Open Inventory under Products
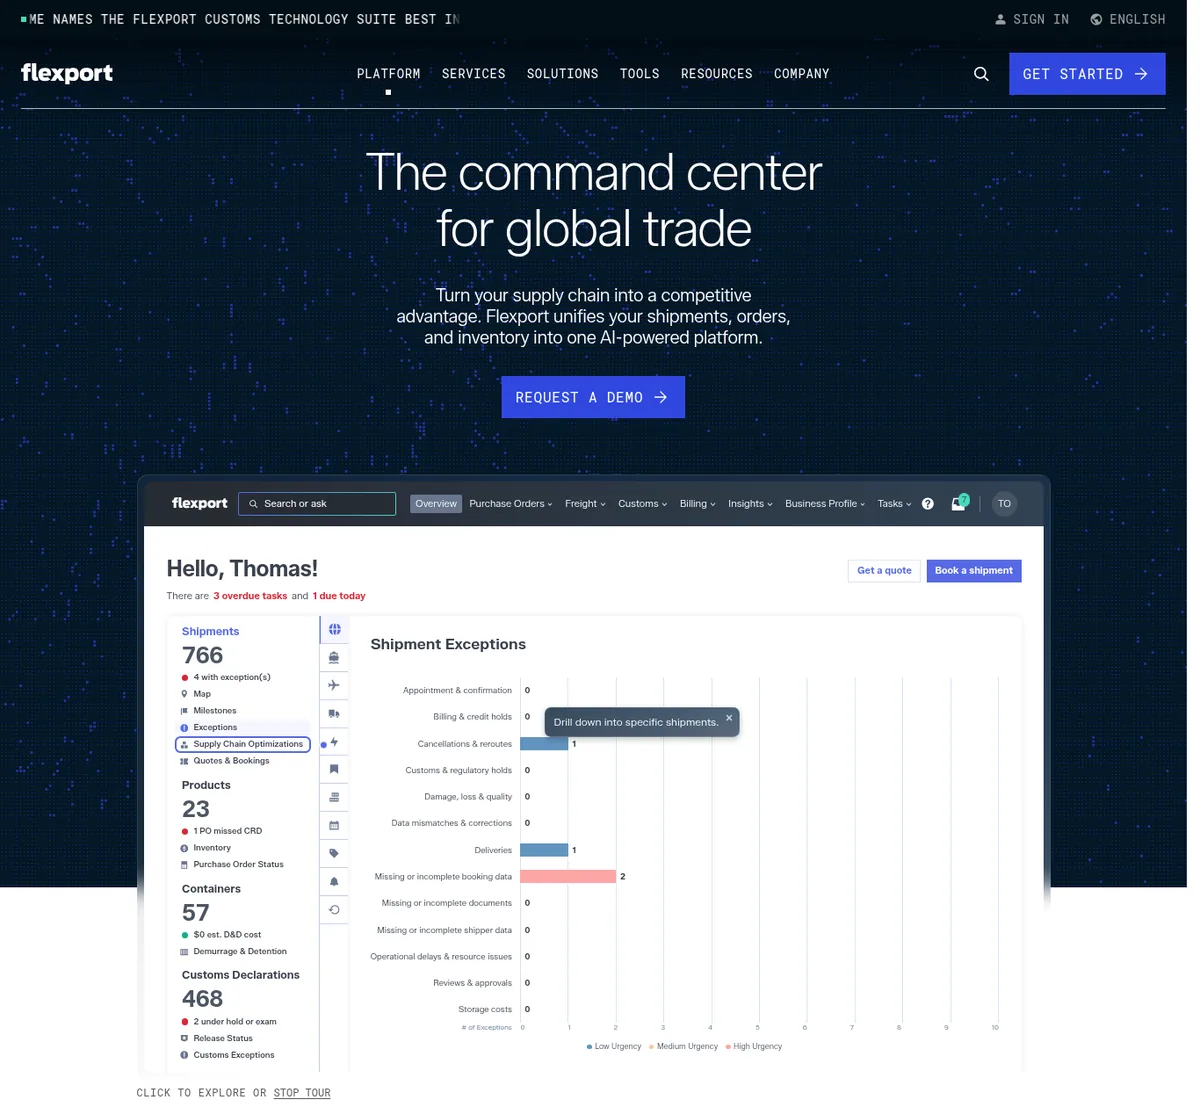The height and width of the screenshot is (1107, 1200). click(206, 848)
